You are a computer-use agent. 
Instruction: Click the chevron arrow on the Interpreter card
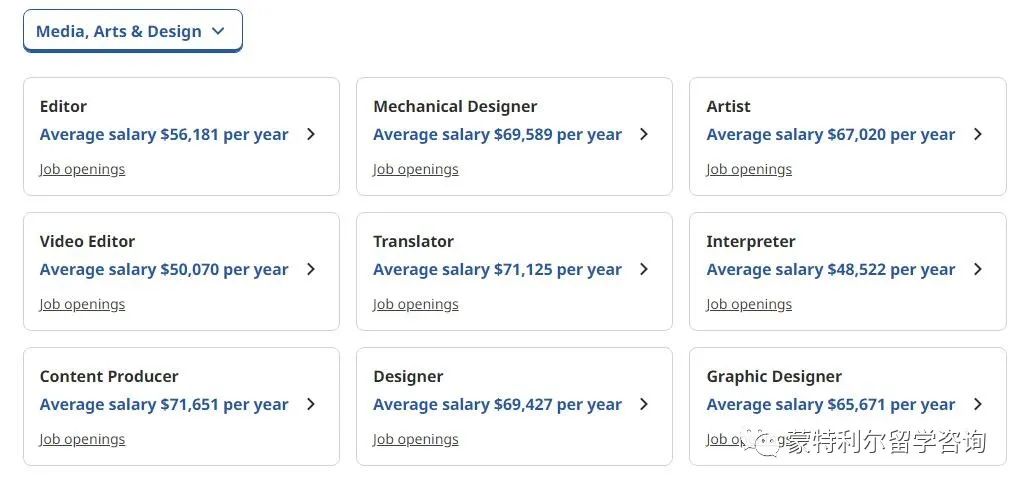[978, 269]
